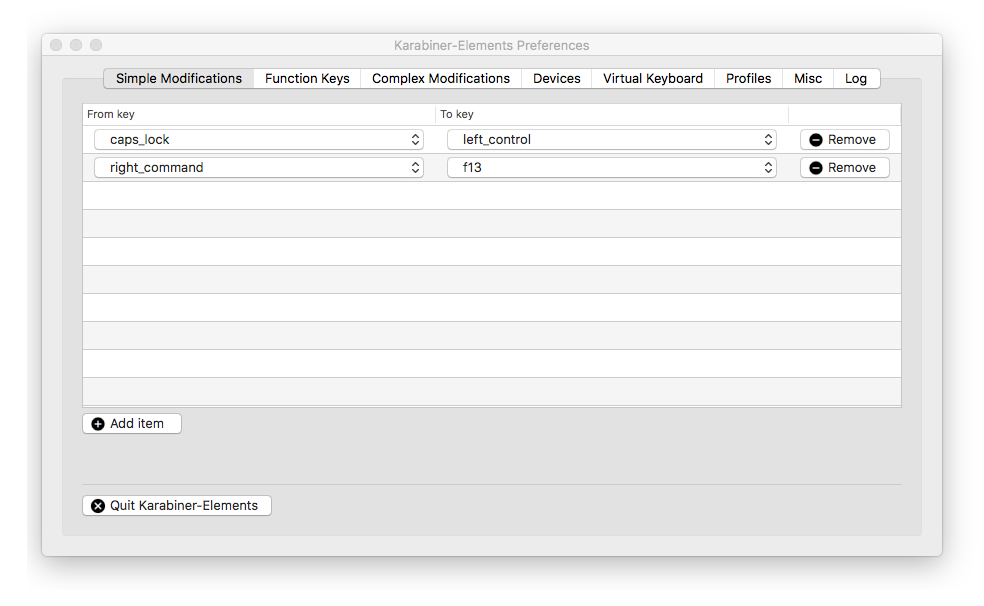
Task: Switch to the Profiles tab
Action: (748, 78)
